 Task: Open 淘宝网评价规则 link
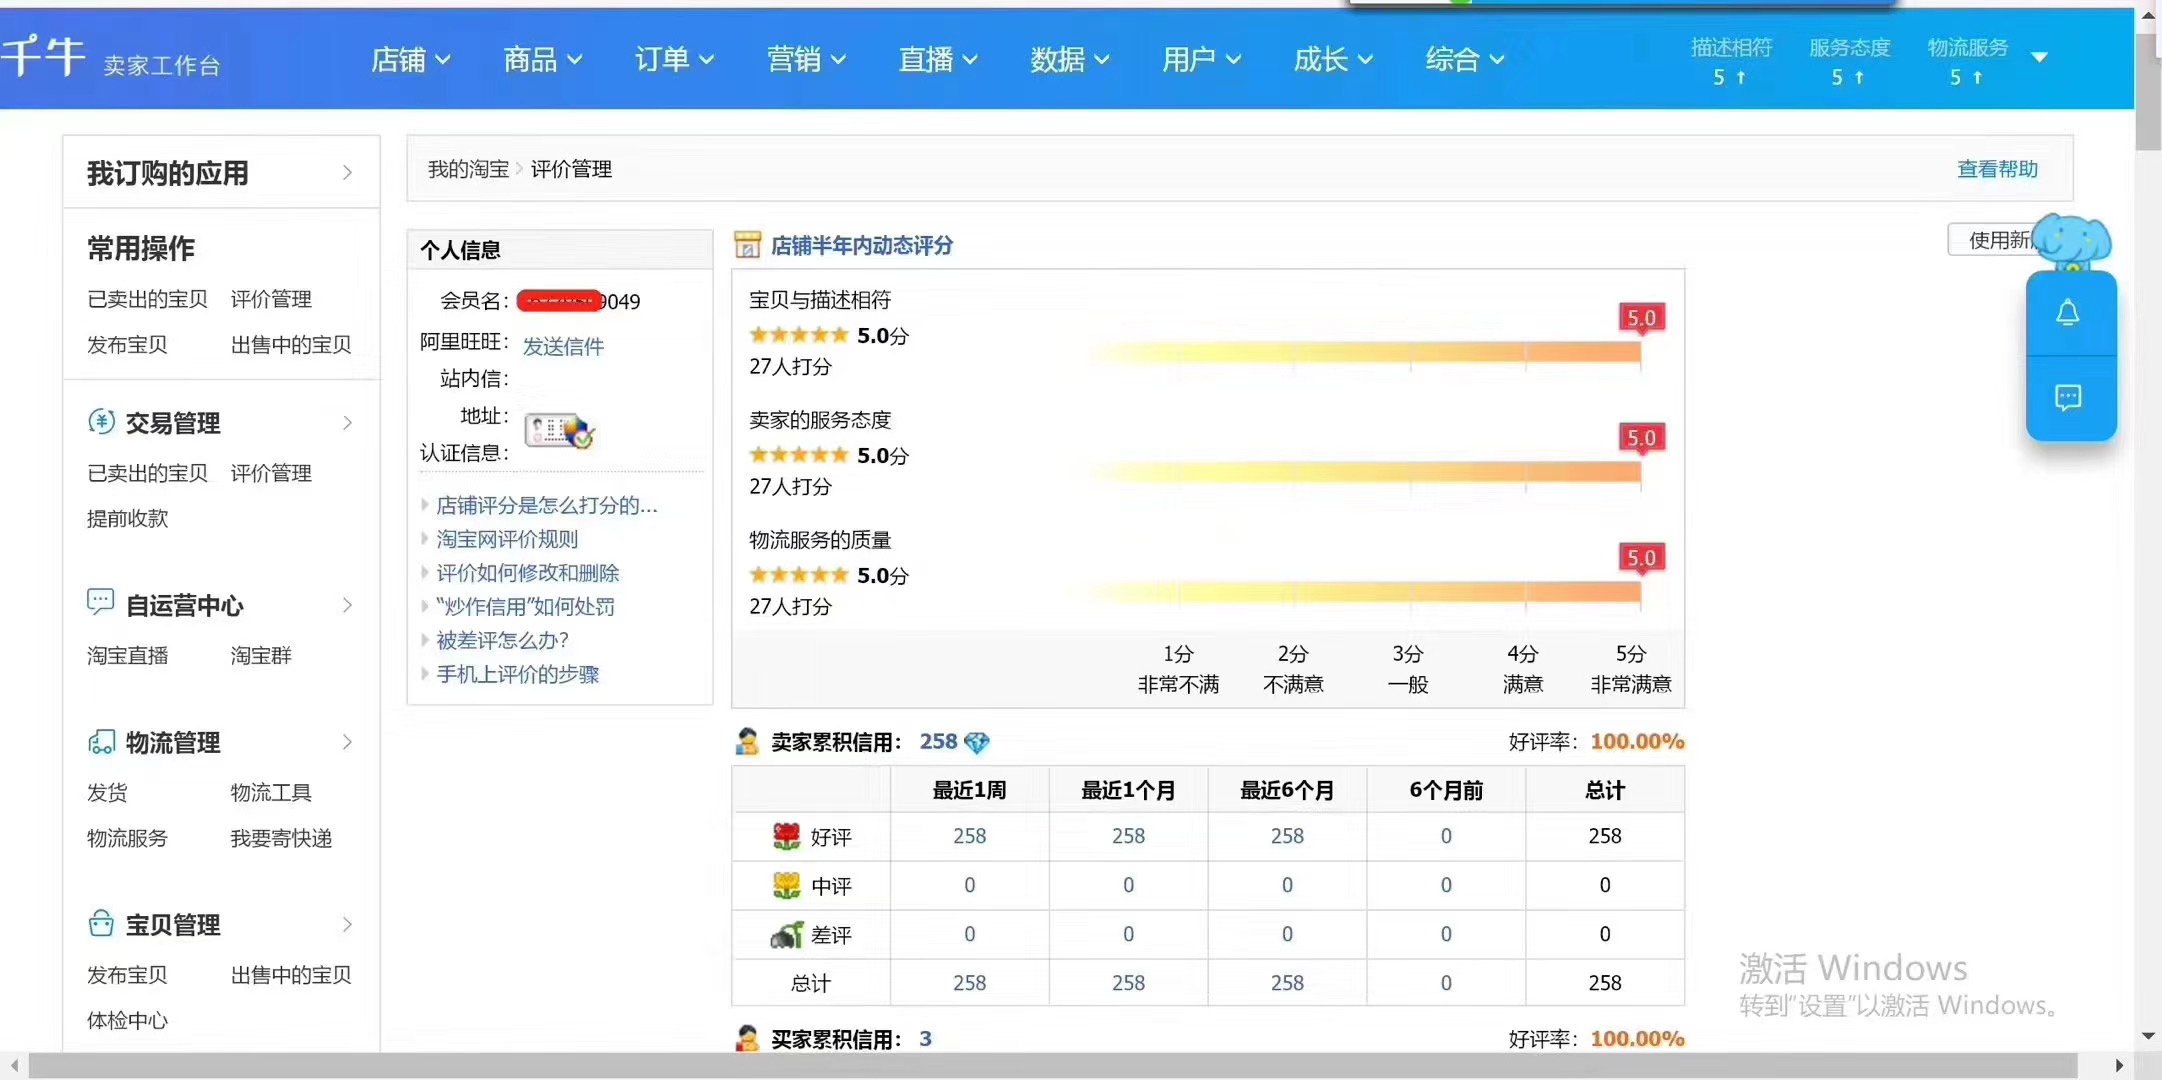coord(507,539)
